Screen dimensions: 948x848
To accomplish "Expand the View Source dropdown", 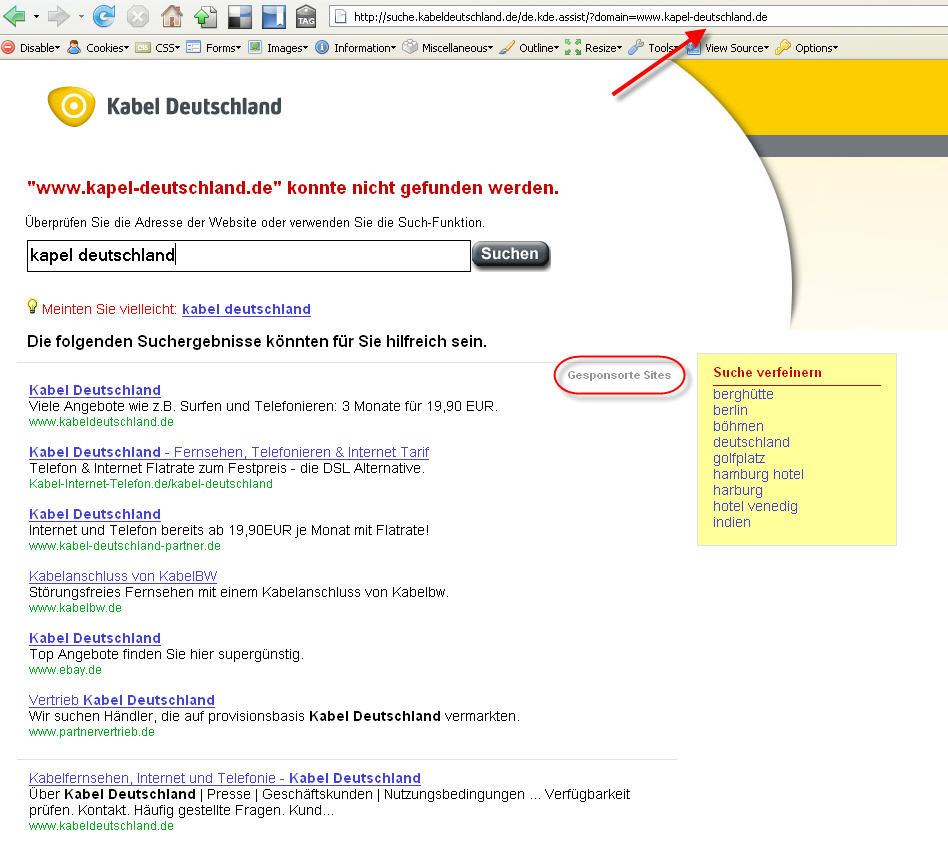I will pyautogui.click(x=737, y=48).
